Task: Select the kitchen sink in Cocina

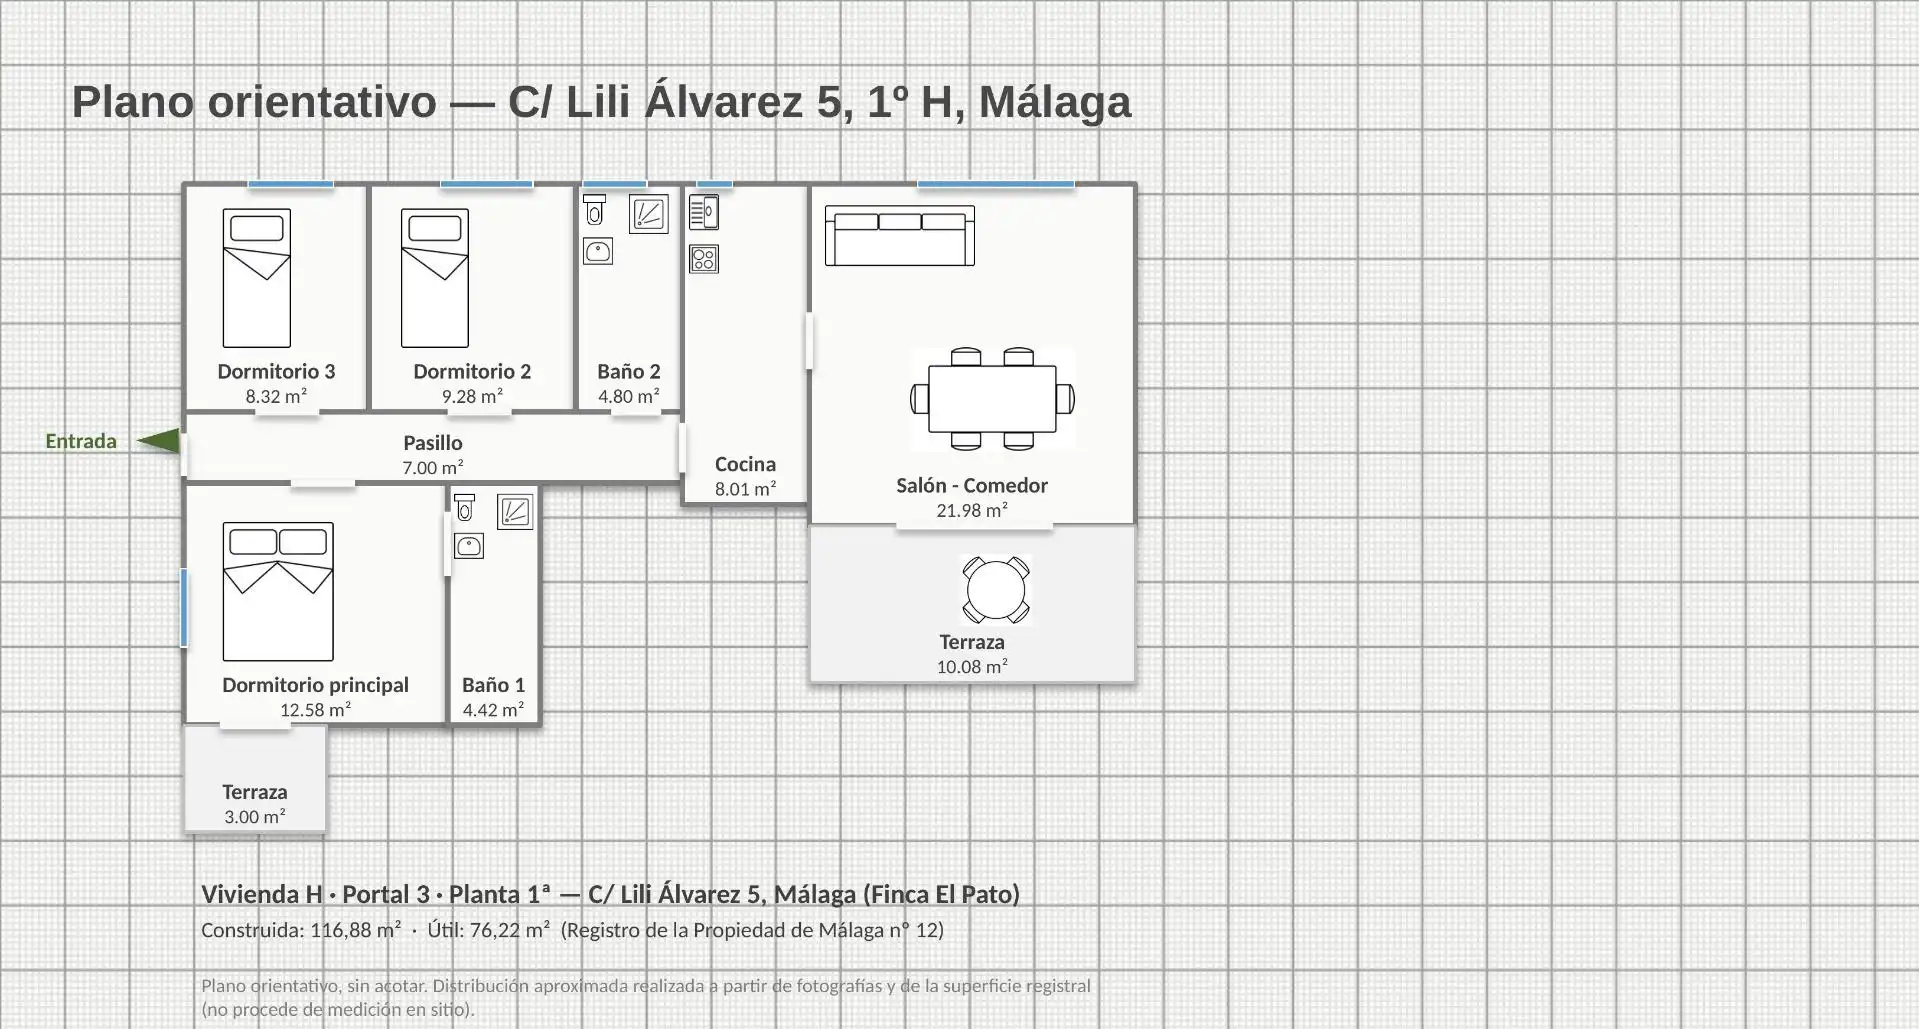Action: (x=704, y=212)
